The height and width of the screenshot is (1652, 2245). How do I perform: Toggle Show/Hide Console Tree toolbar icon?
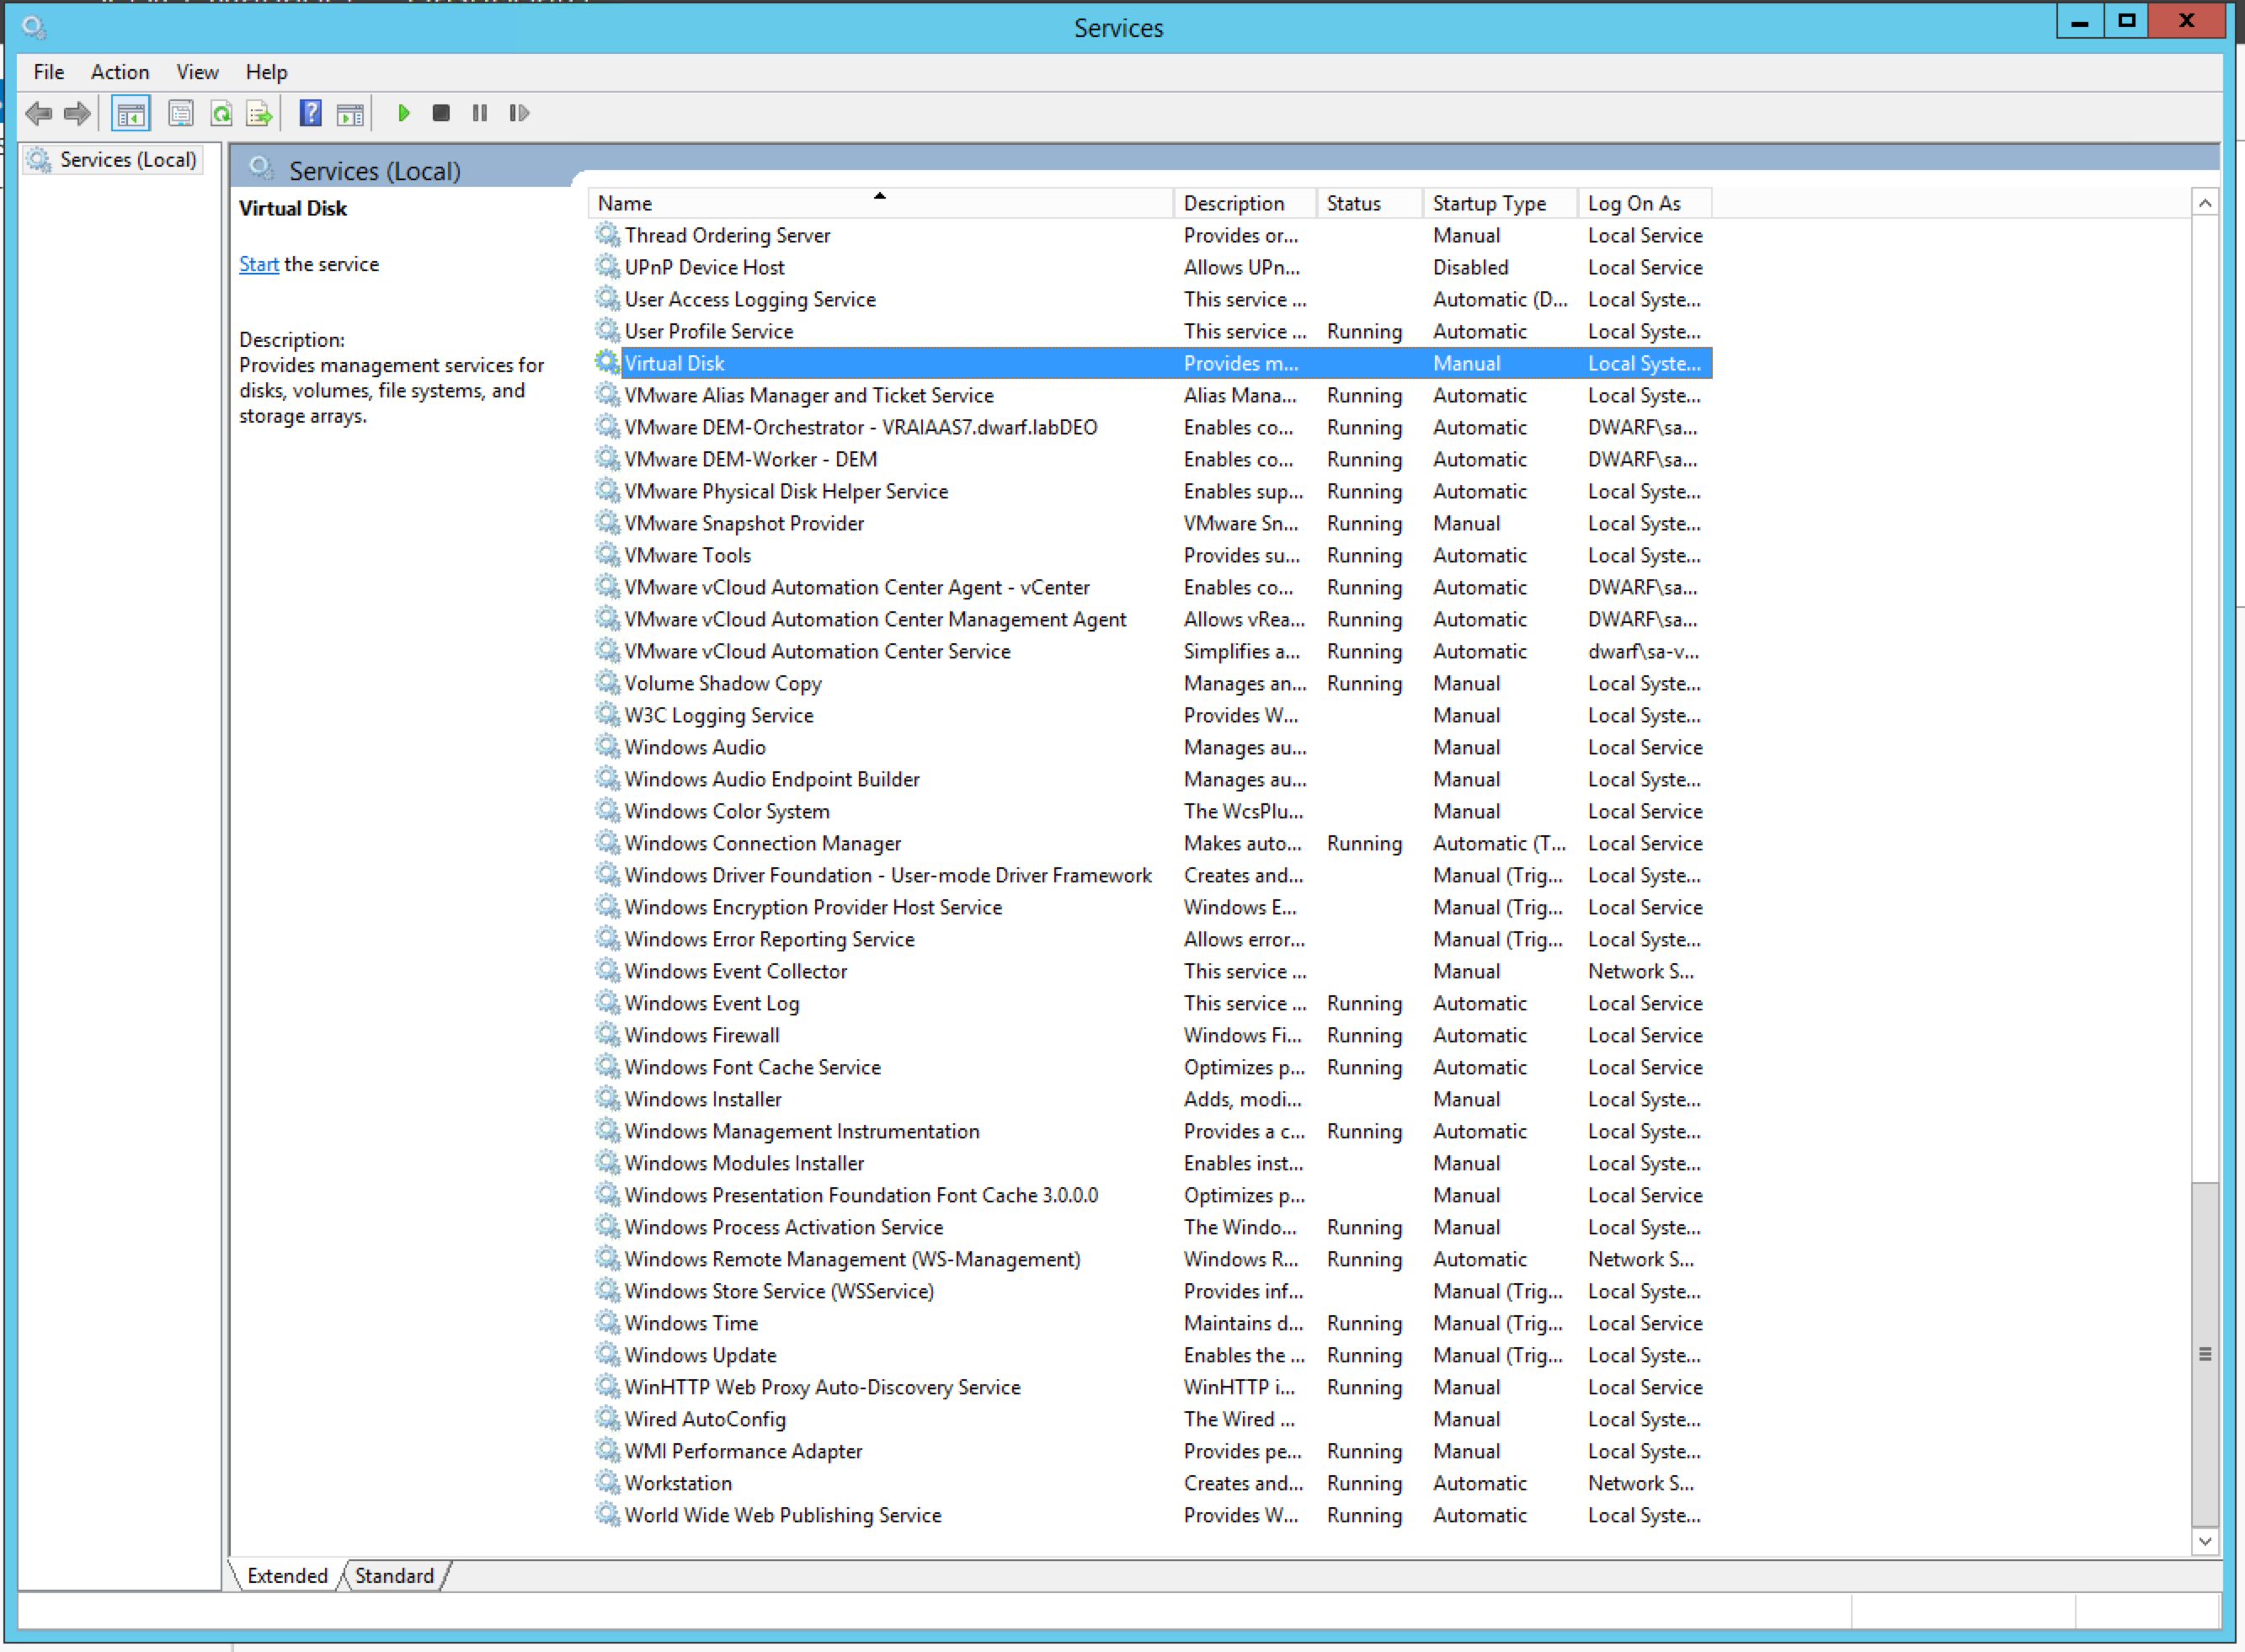(x=130, y=114)
